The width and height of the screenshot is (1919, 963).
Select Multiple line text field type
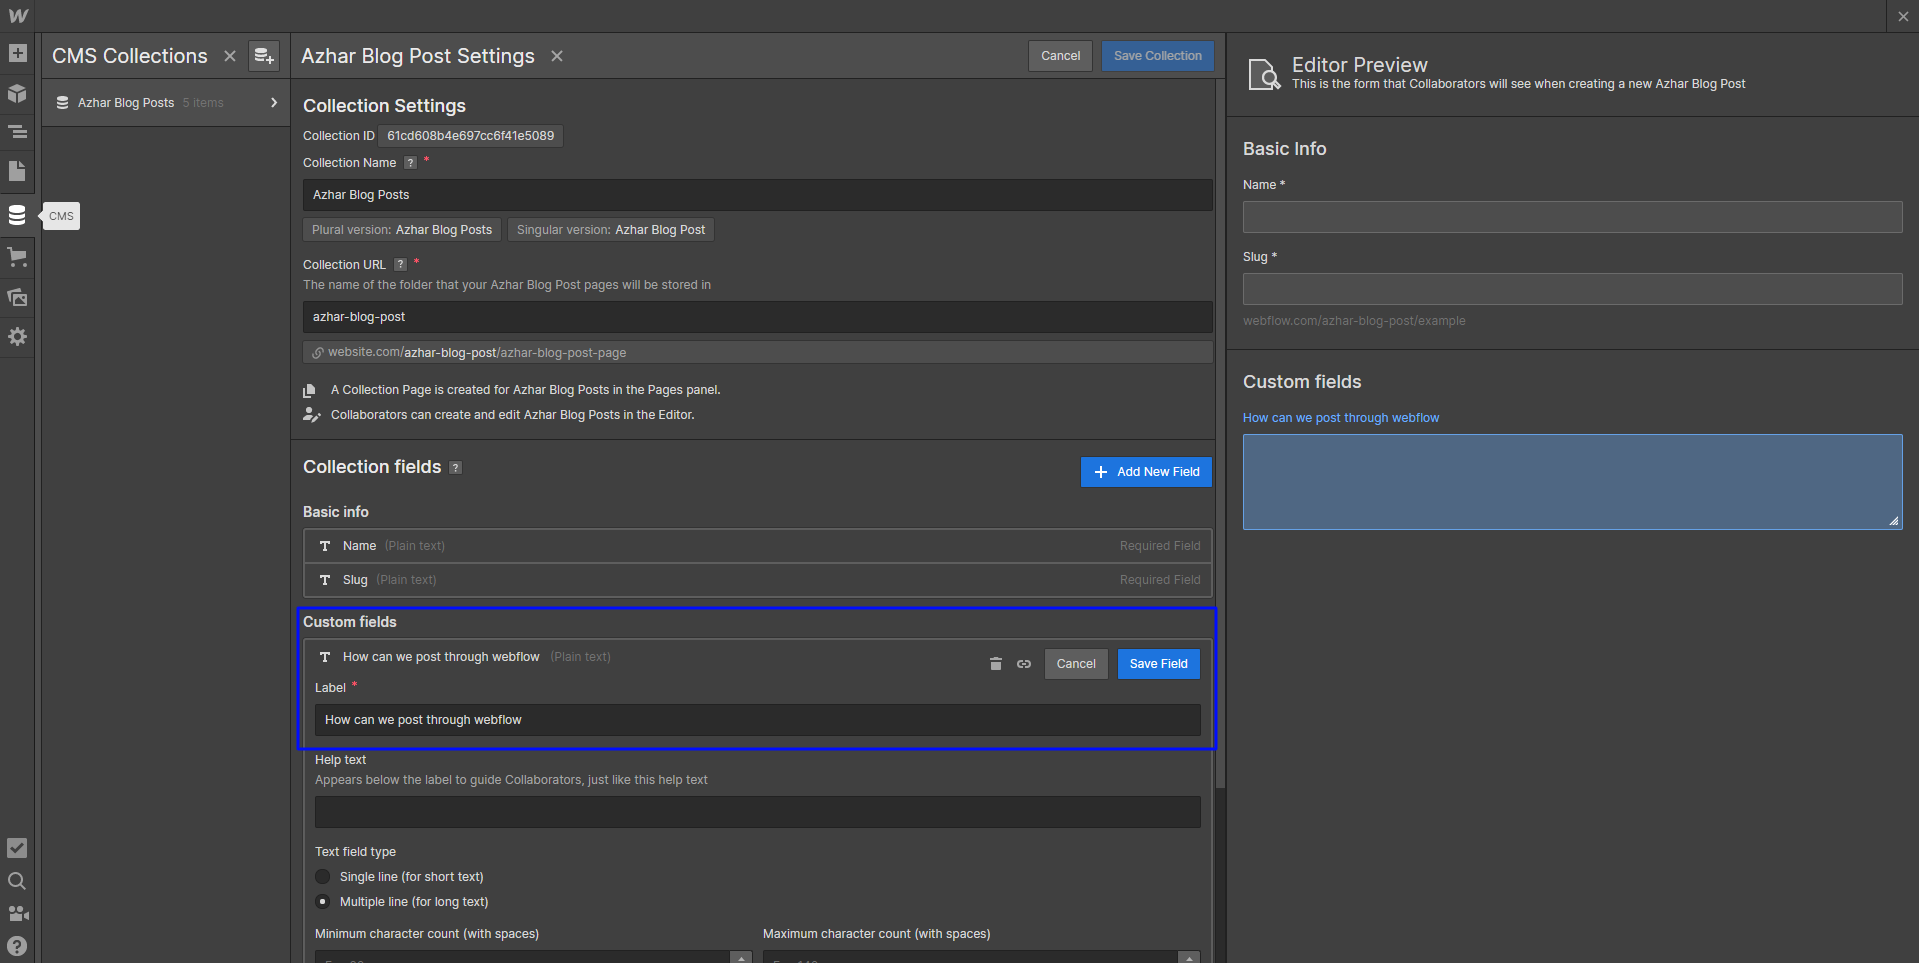(323, 902)
